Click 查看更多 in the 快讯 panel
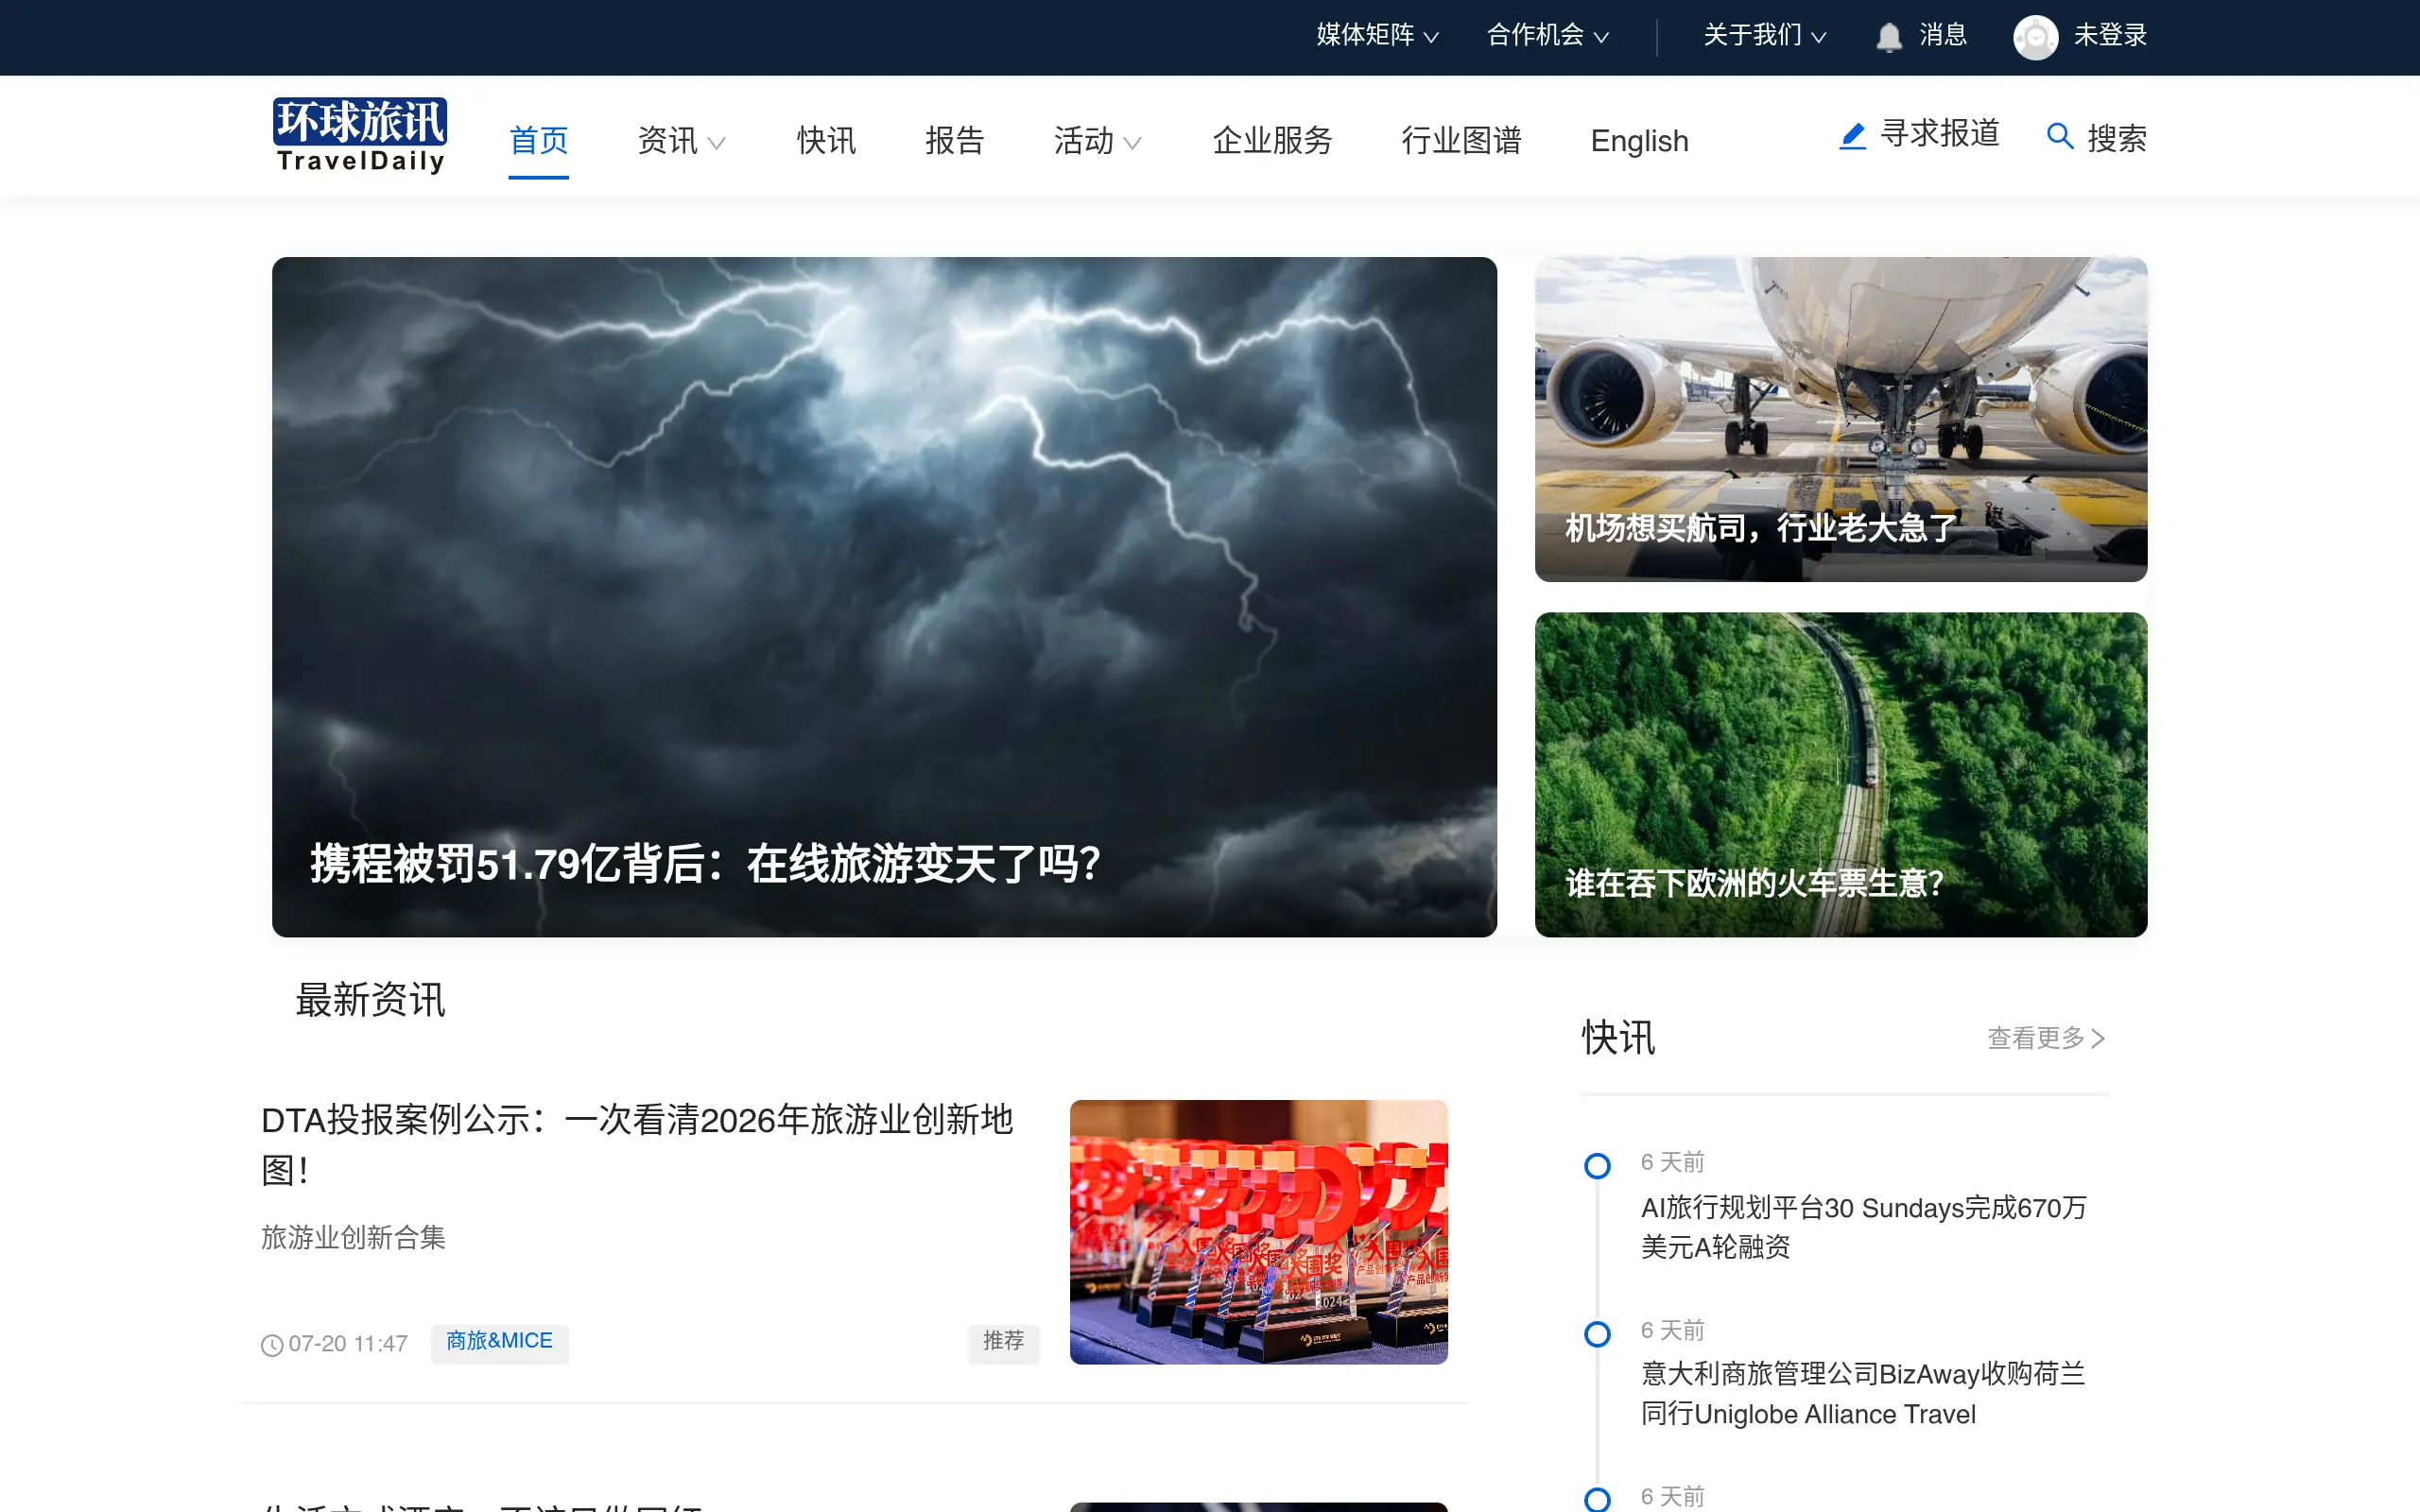Screen dimensions: 2420x1512 coord(2046,1038)
